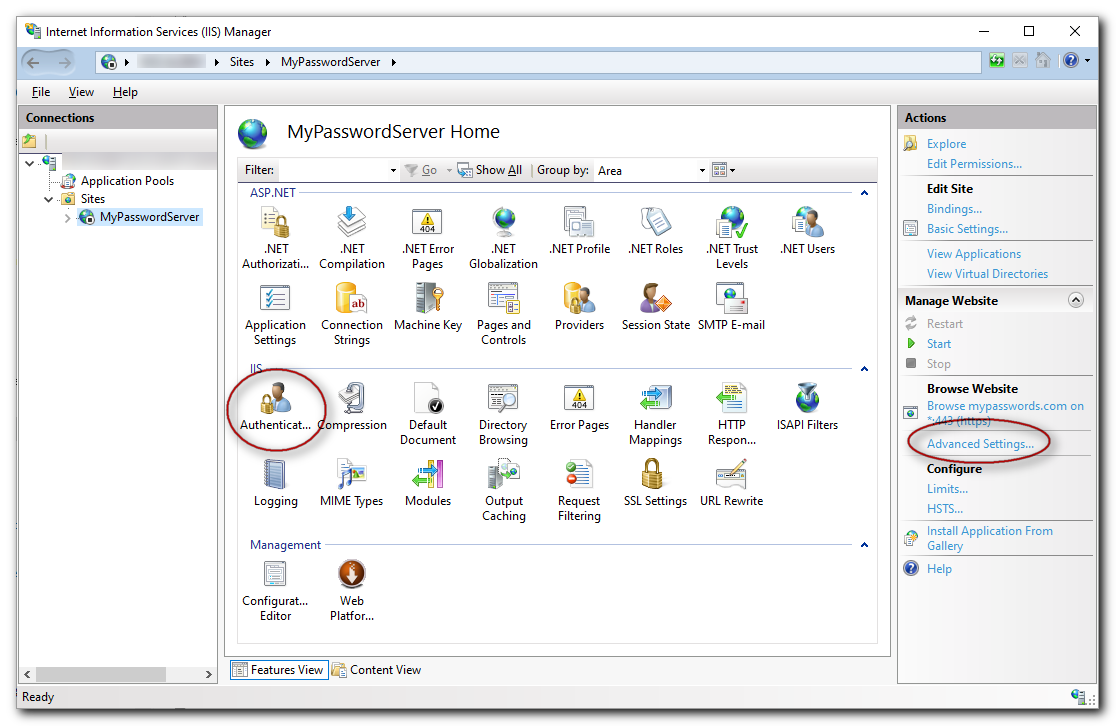This screenshot has width=1116, height=726.
Task: Open .NET Globalization
Action: (x=503, y=238)
